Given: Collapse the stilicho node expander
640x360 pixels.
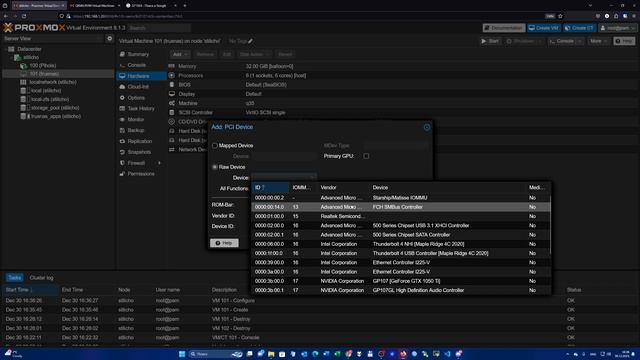Looking at the screenshot, I should pyautogui.click(x=11, y=57).
